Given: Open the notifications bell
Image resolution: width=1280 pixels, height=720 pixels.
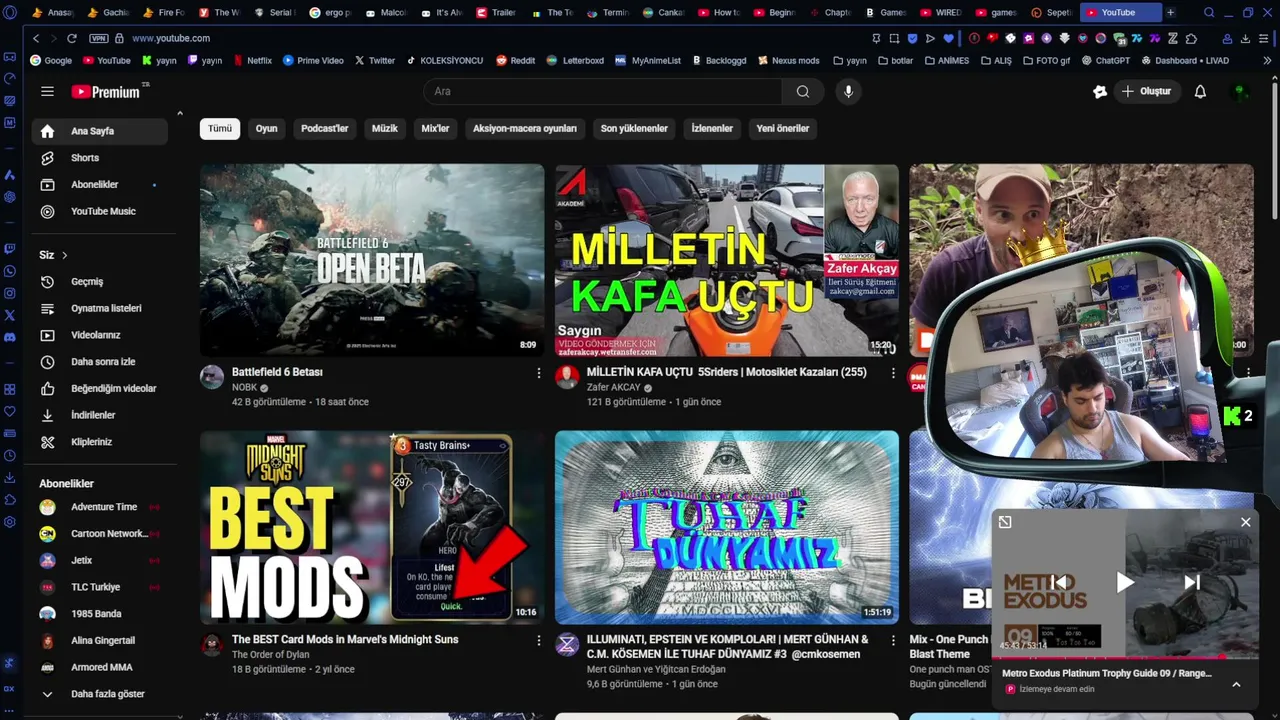Looking at the screenshot, I should coord(1200,91).
